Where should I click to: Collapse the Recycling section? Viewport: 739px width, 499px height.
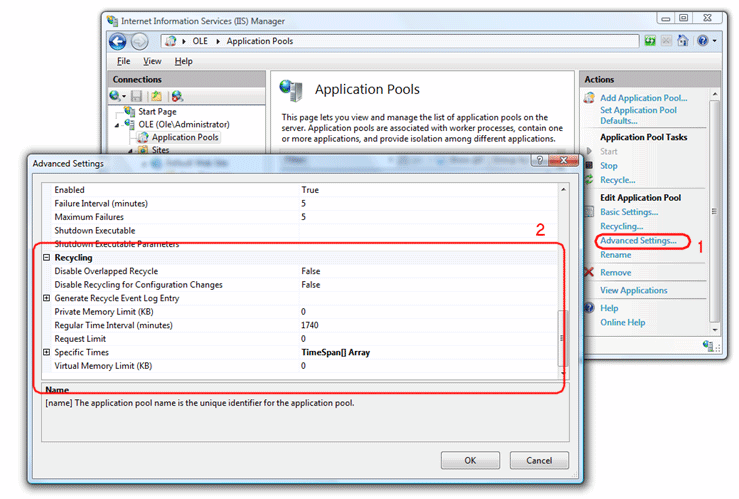coord(46,258)
